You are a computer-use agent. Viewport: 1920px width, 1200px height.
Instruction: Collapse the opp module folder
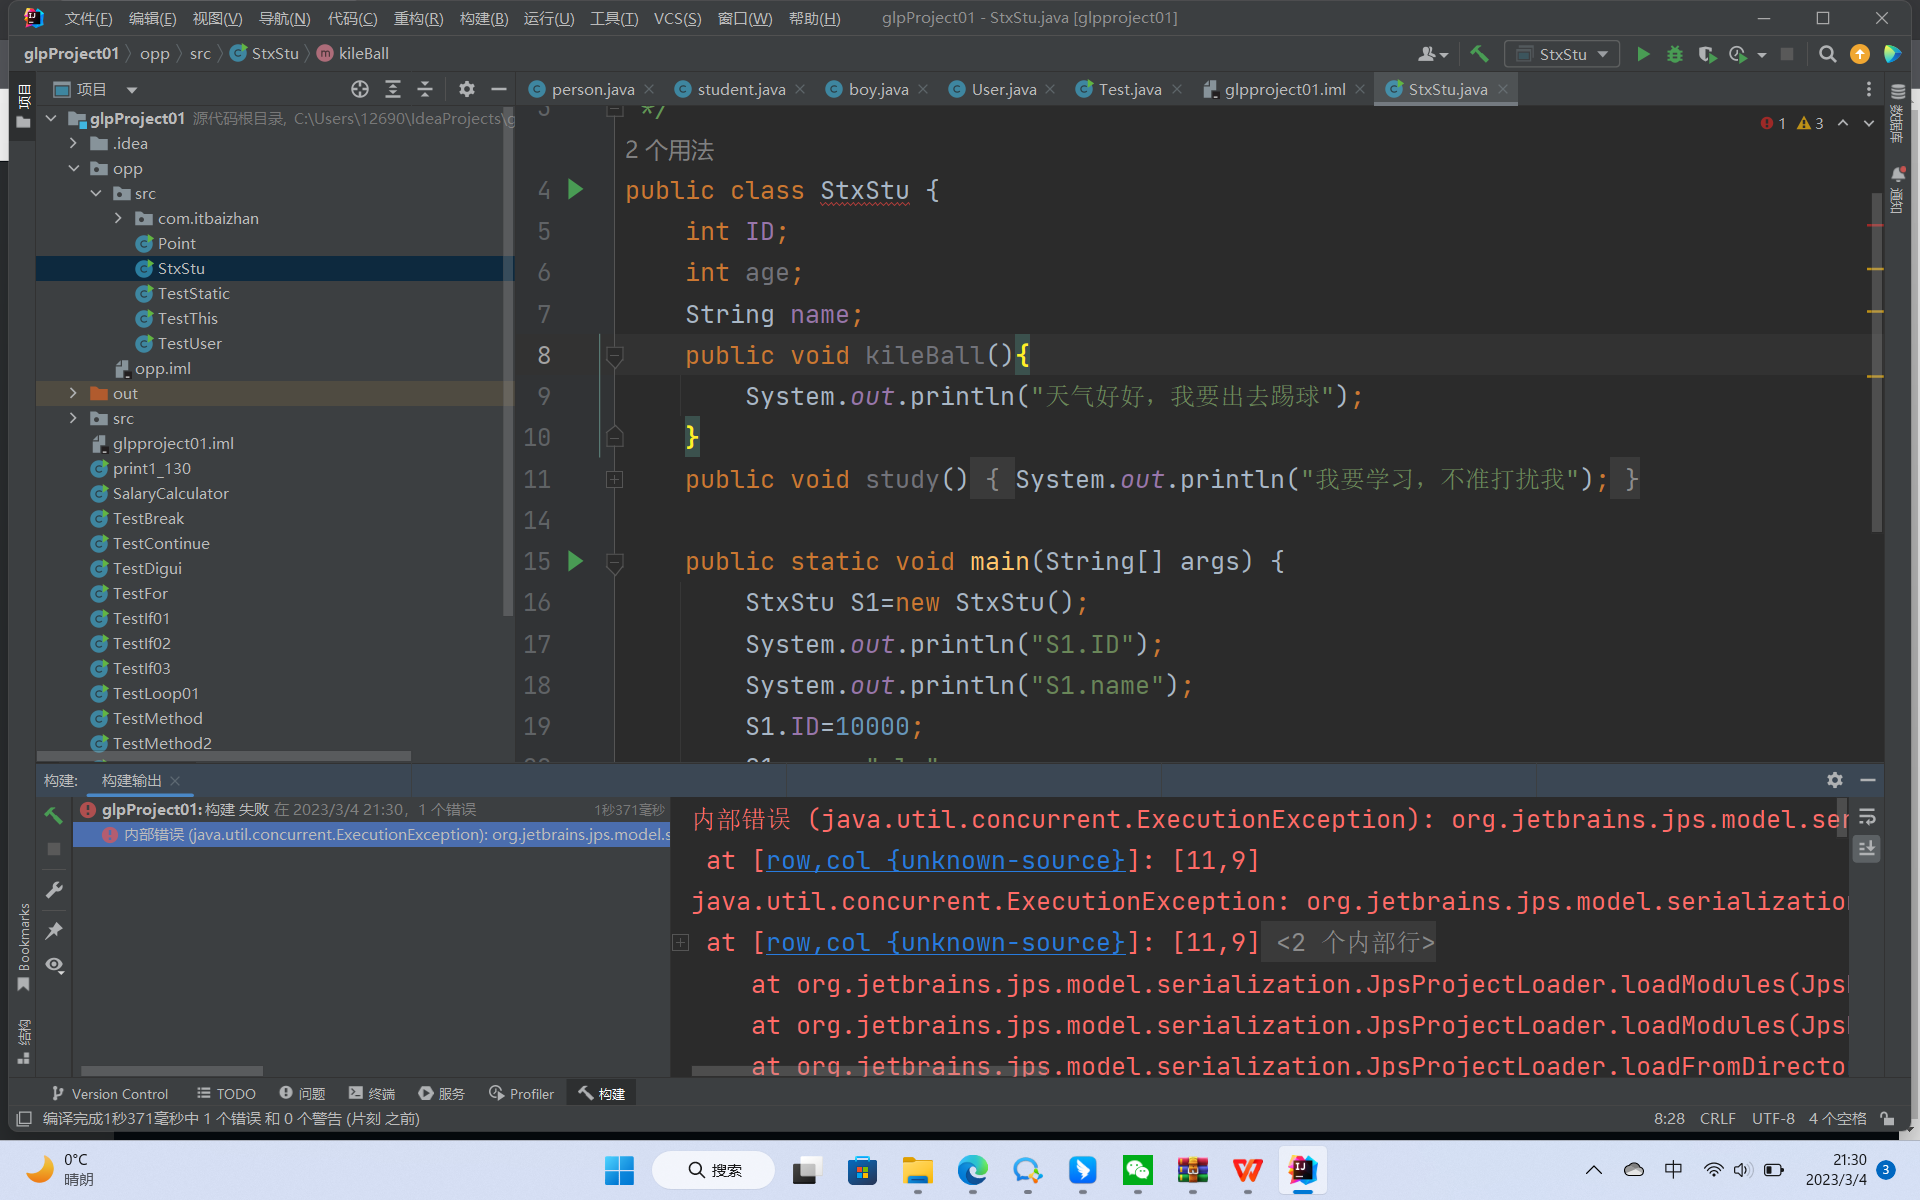coord(73,169)
